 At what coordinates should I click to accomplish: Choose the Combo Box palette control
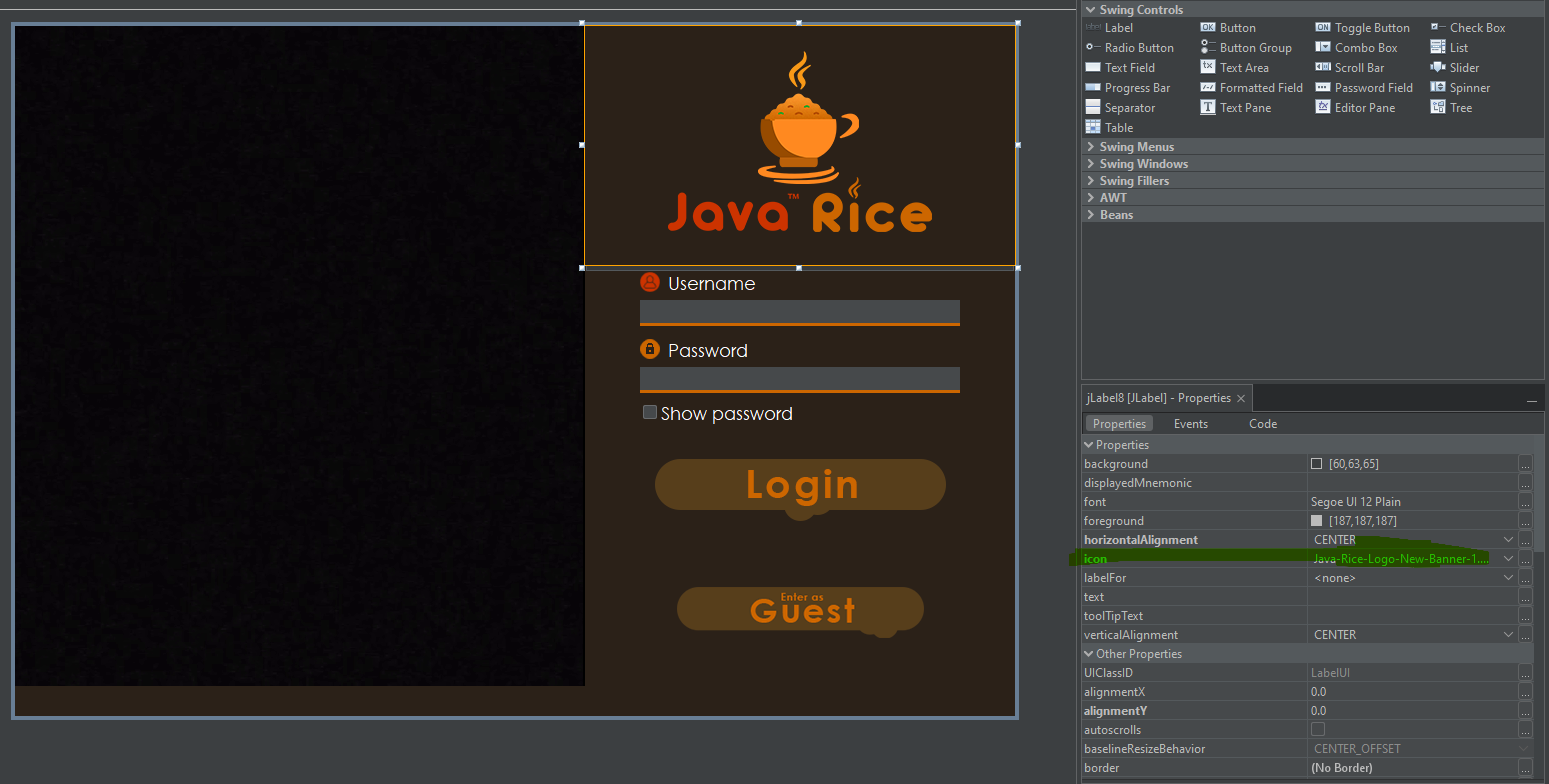pyautogui.click(x=1356, y=48)
